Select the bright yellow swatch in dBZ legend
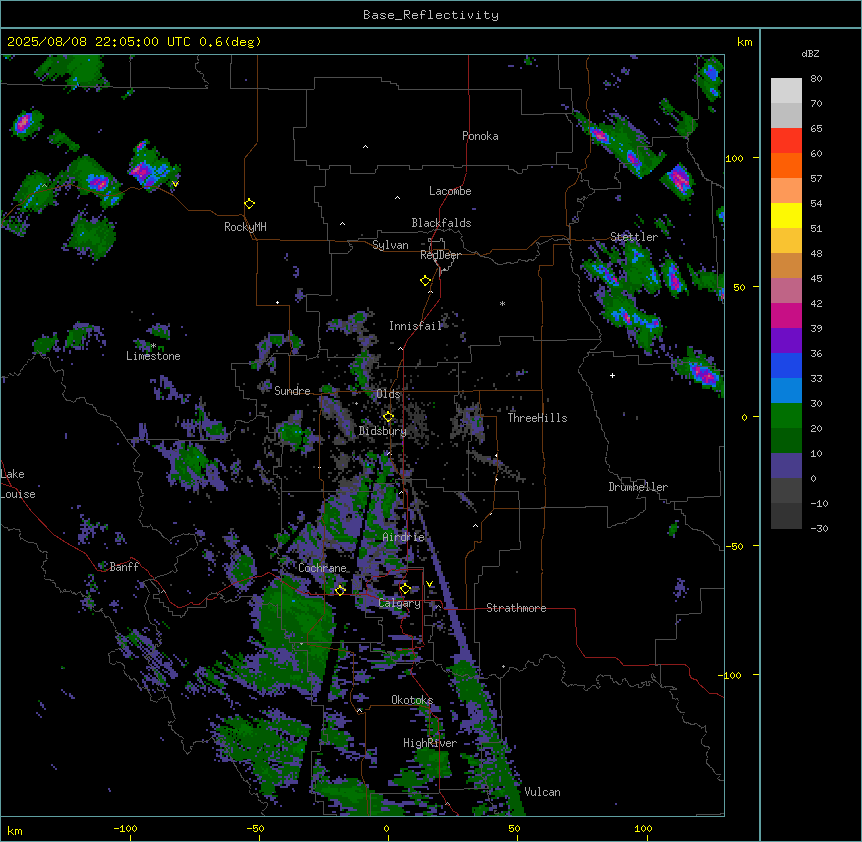Viewport: 862px width, 842px height. (786, 215)
